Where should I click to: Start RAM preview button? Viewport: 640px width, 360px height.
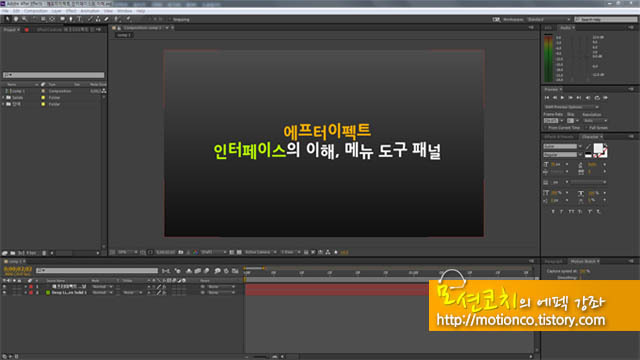(606, 98)
